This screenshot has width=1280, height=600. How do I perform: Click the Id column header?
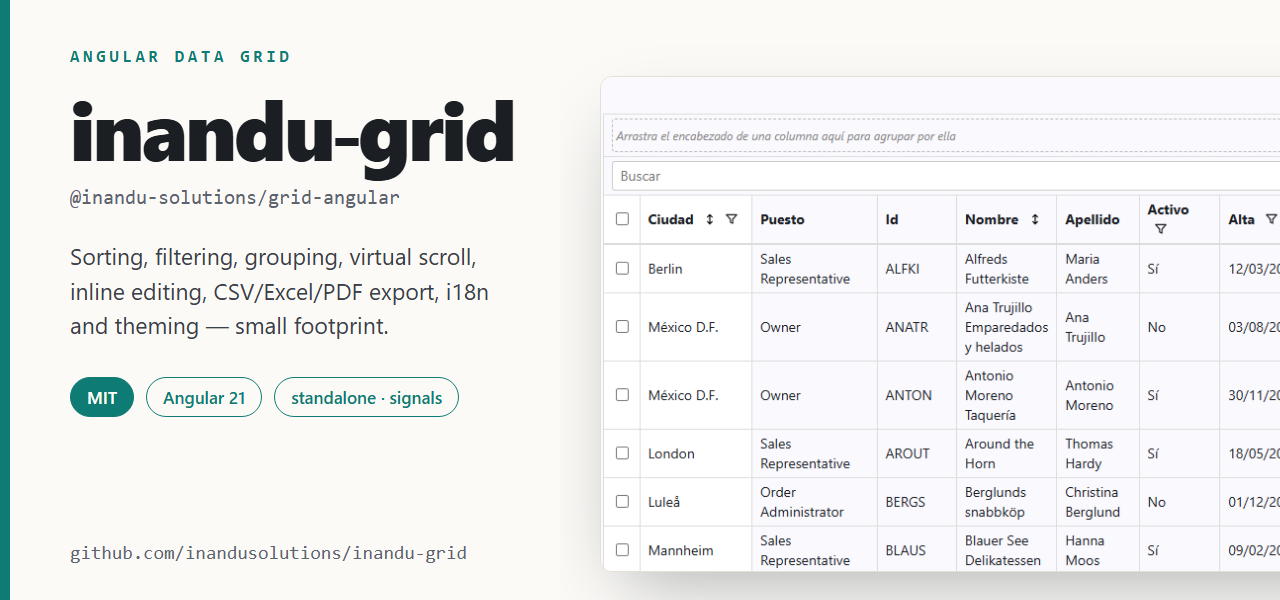(x=917, y=219)
